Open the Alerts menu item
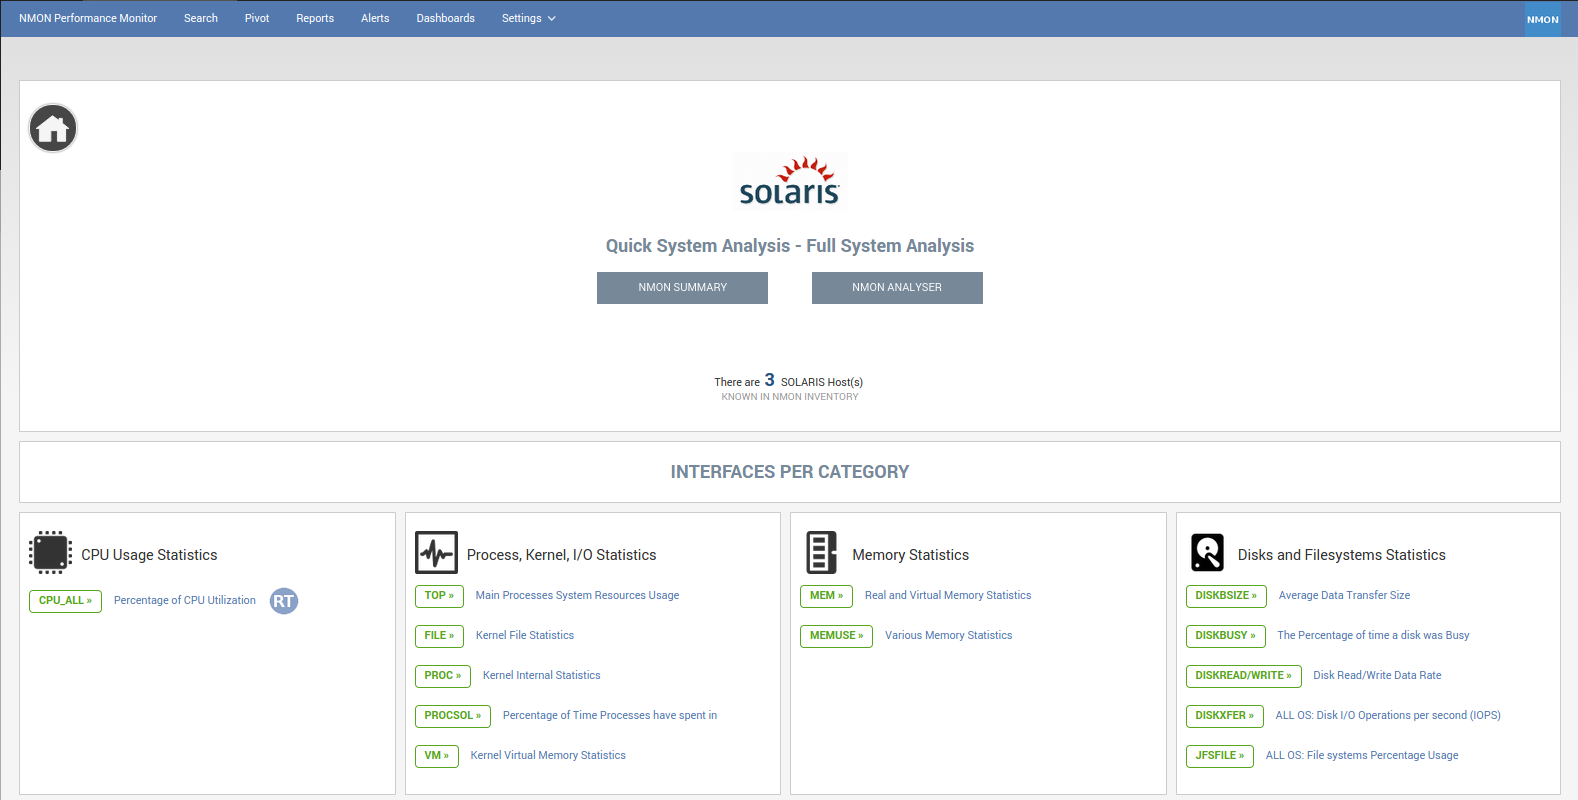Viewport: 1578px width, 800px height. (375, 18)
